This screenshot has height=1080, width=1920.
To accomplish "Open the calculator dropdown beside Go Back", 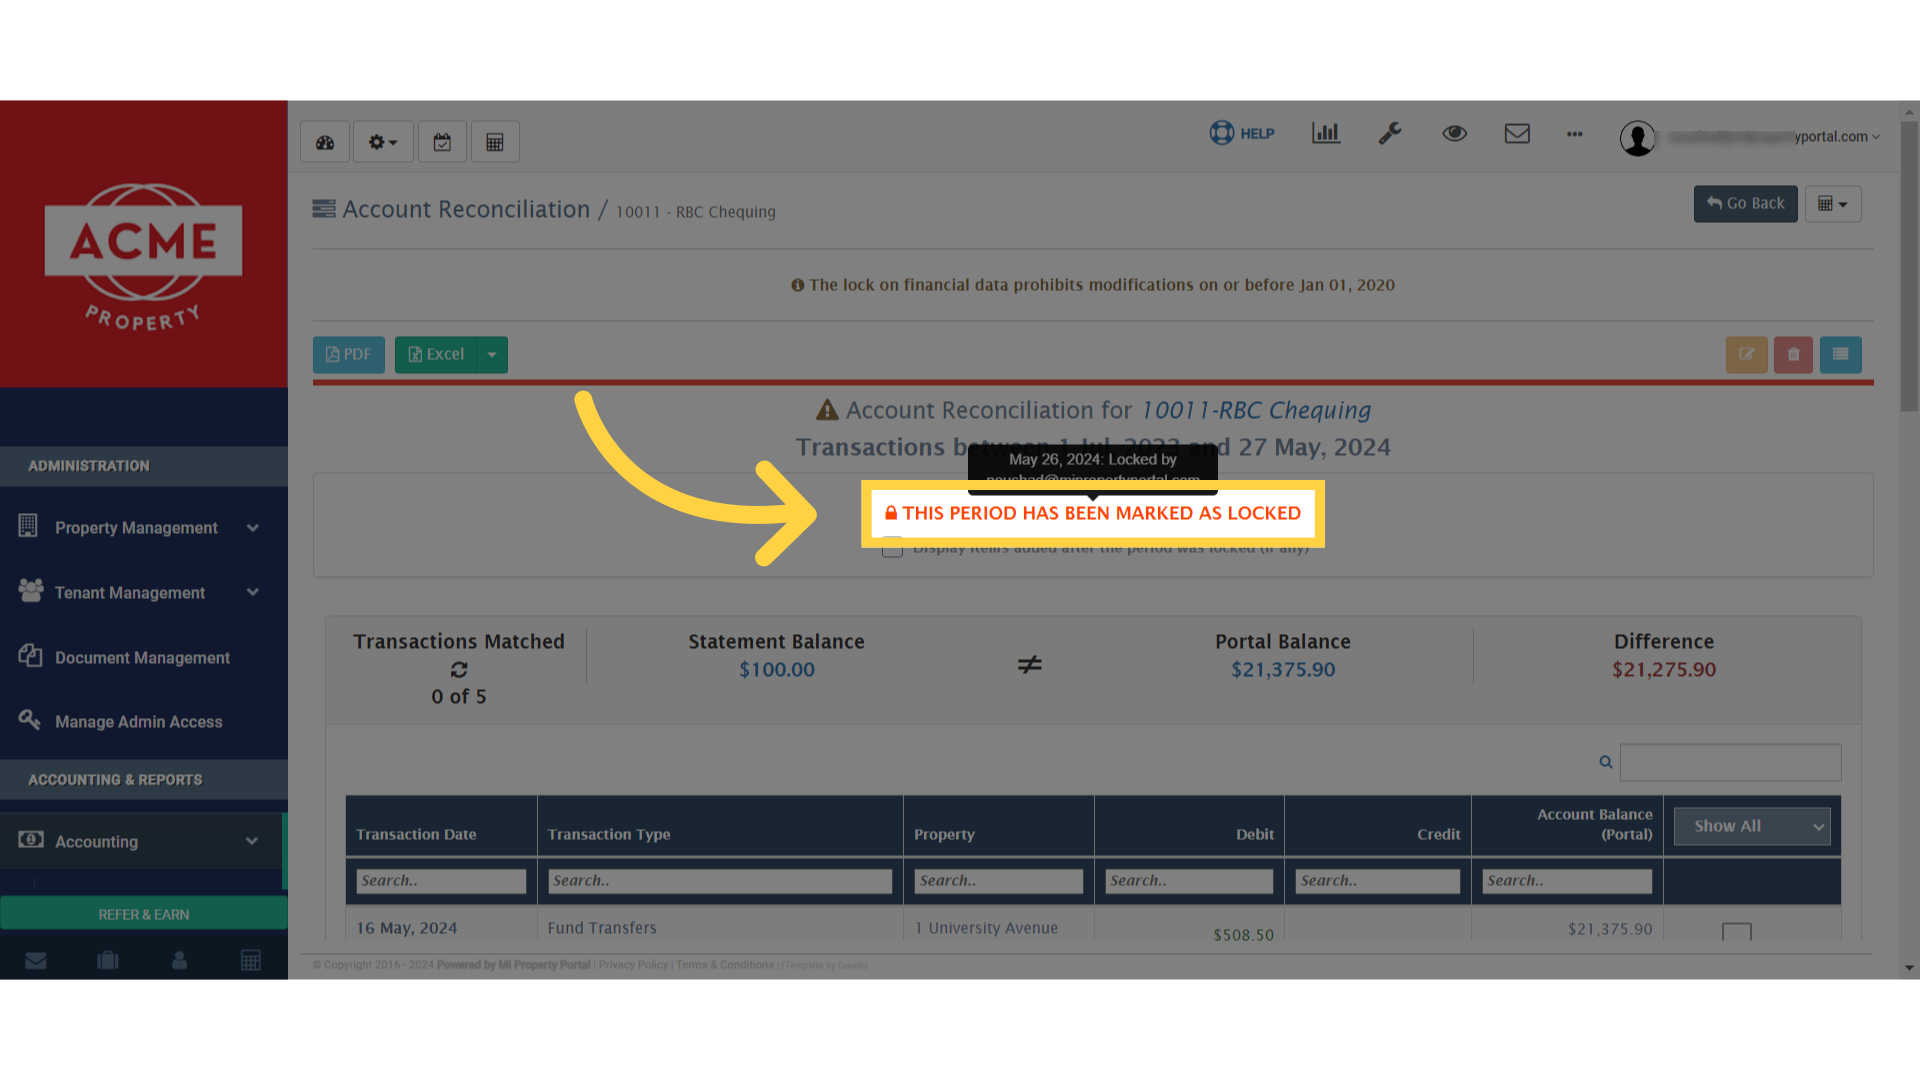I will click(x=1833, y=204).
